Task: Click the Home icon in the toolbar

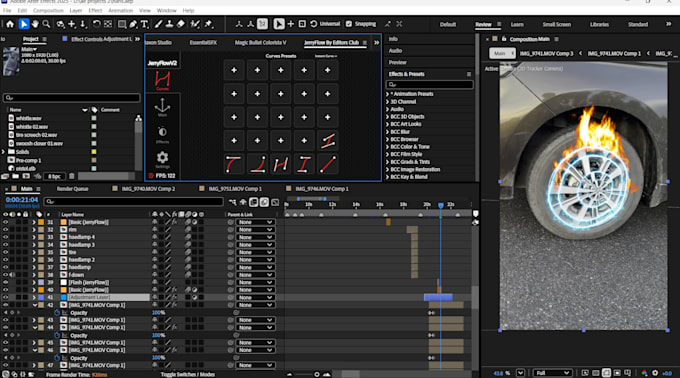Action: [10, 24]
